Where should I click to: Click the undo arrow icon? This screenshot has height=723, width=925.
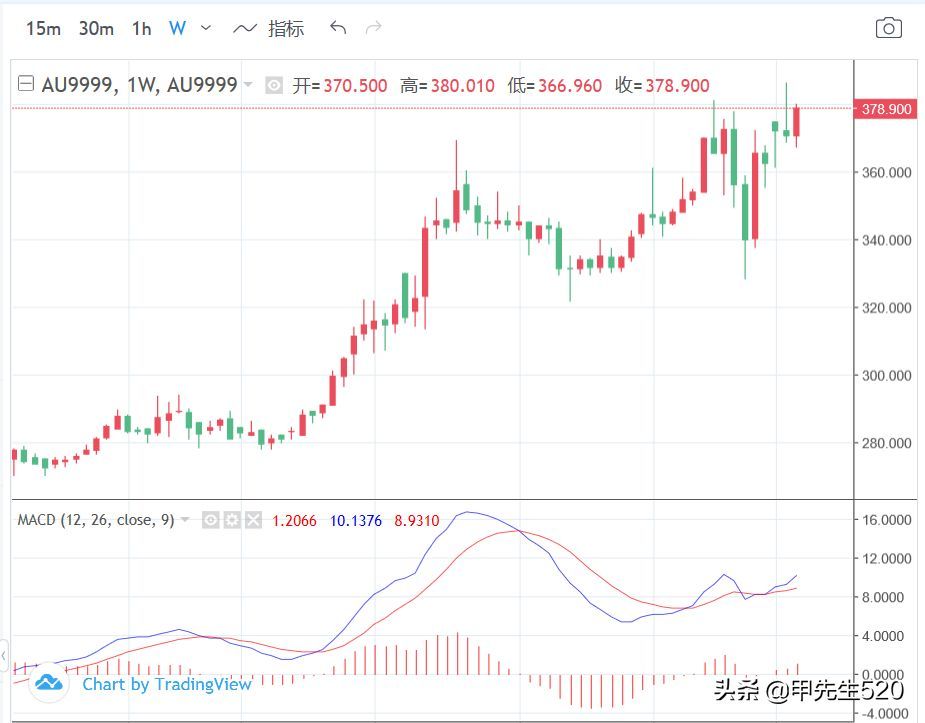click(337, 29)
